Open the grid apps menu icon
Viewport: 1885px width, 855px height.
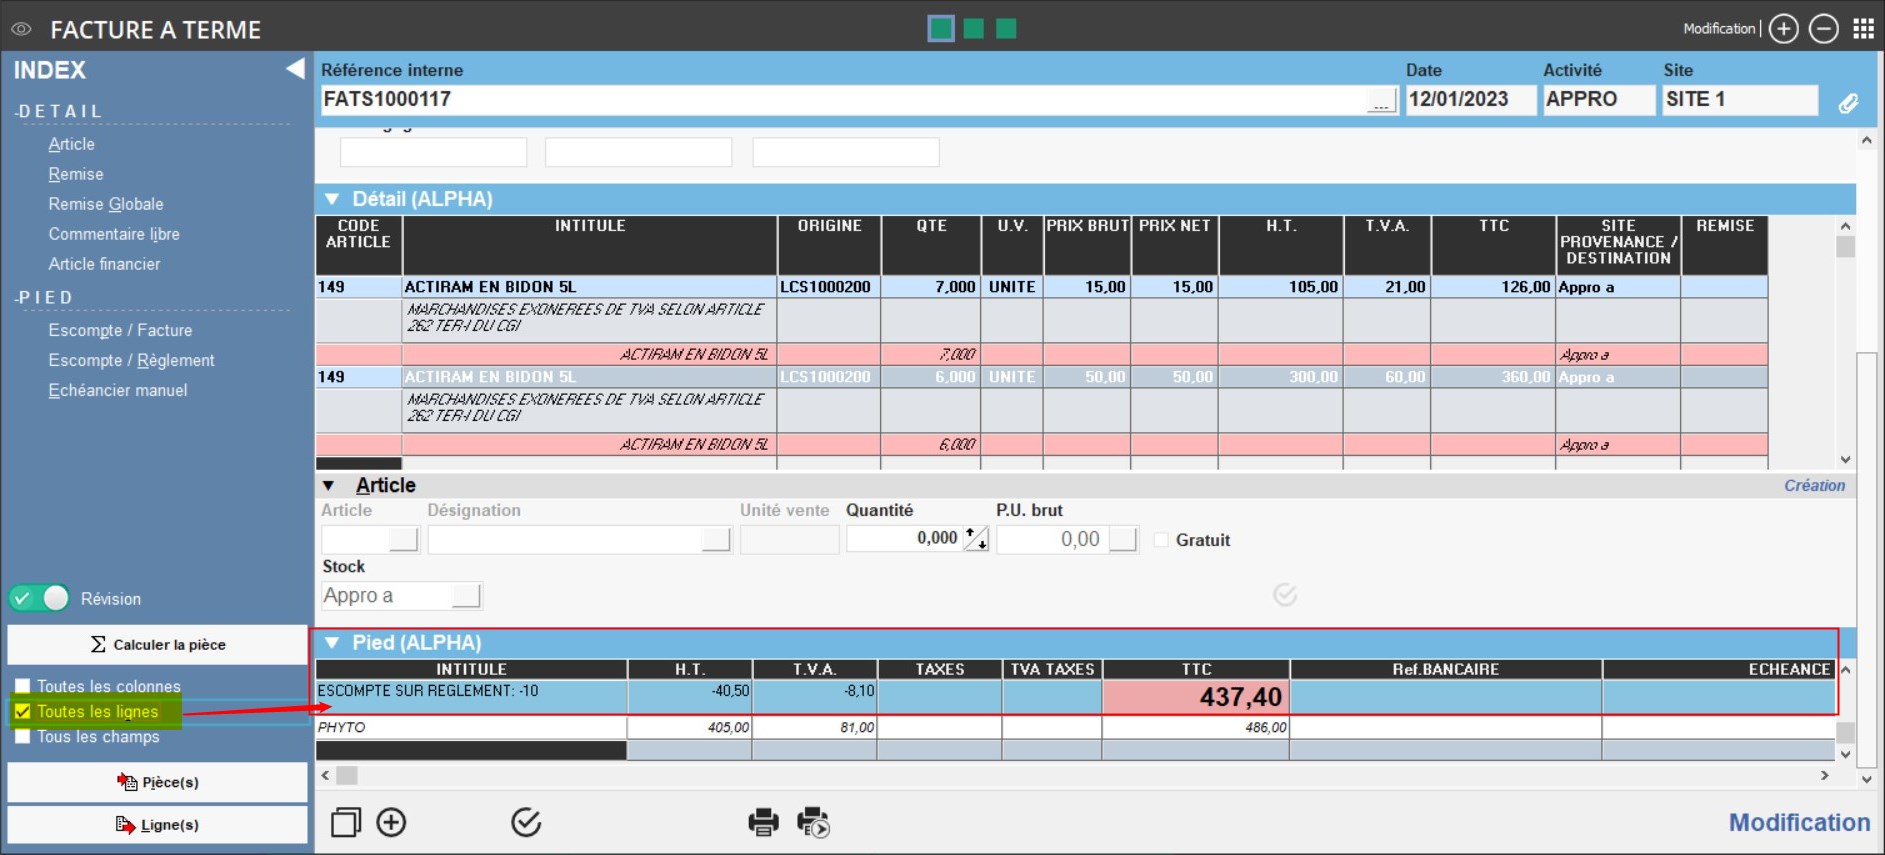point(1863,29)
